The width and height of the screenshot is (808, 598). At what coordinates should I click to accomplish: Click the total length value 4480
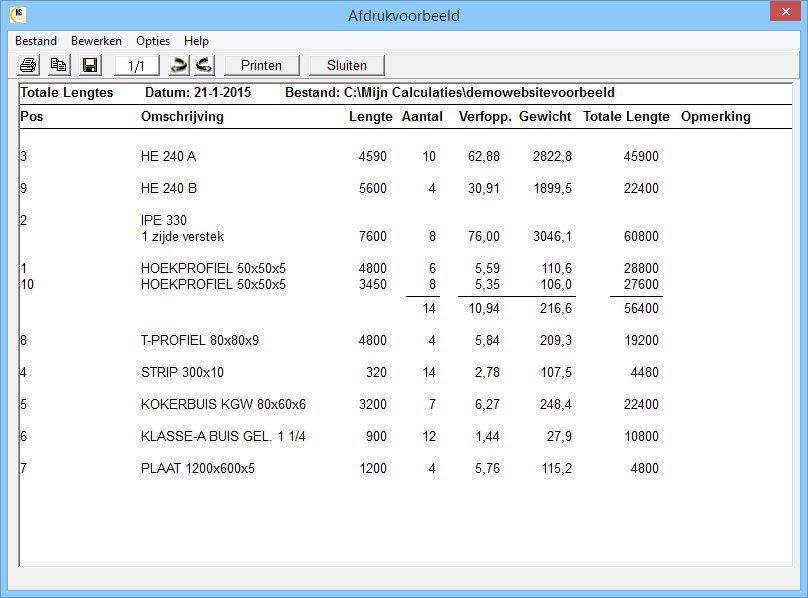point(645,372)
